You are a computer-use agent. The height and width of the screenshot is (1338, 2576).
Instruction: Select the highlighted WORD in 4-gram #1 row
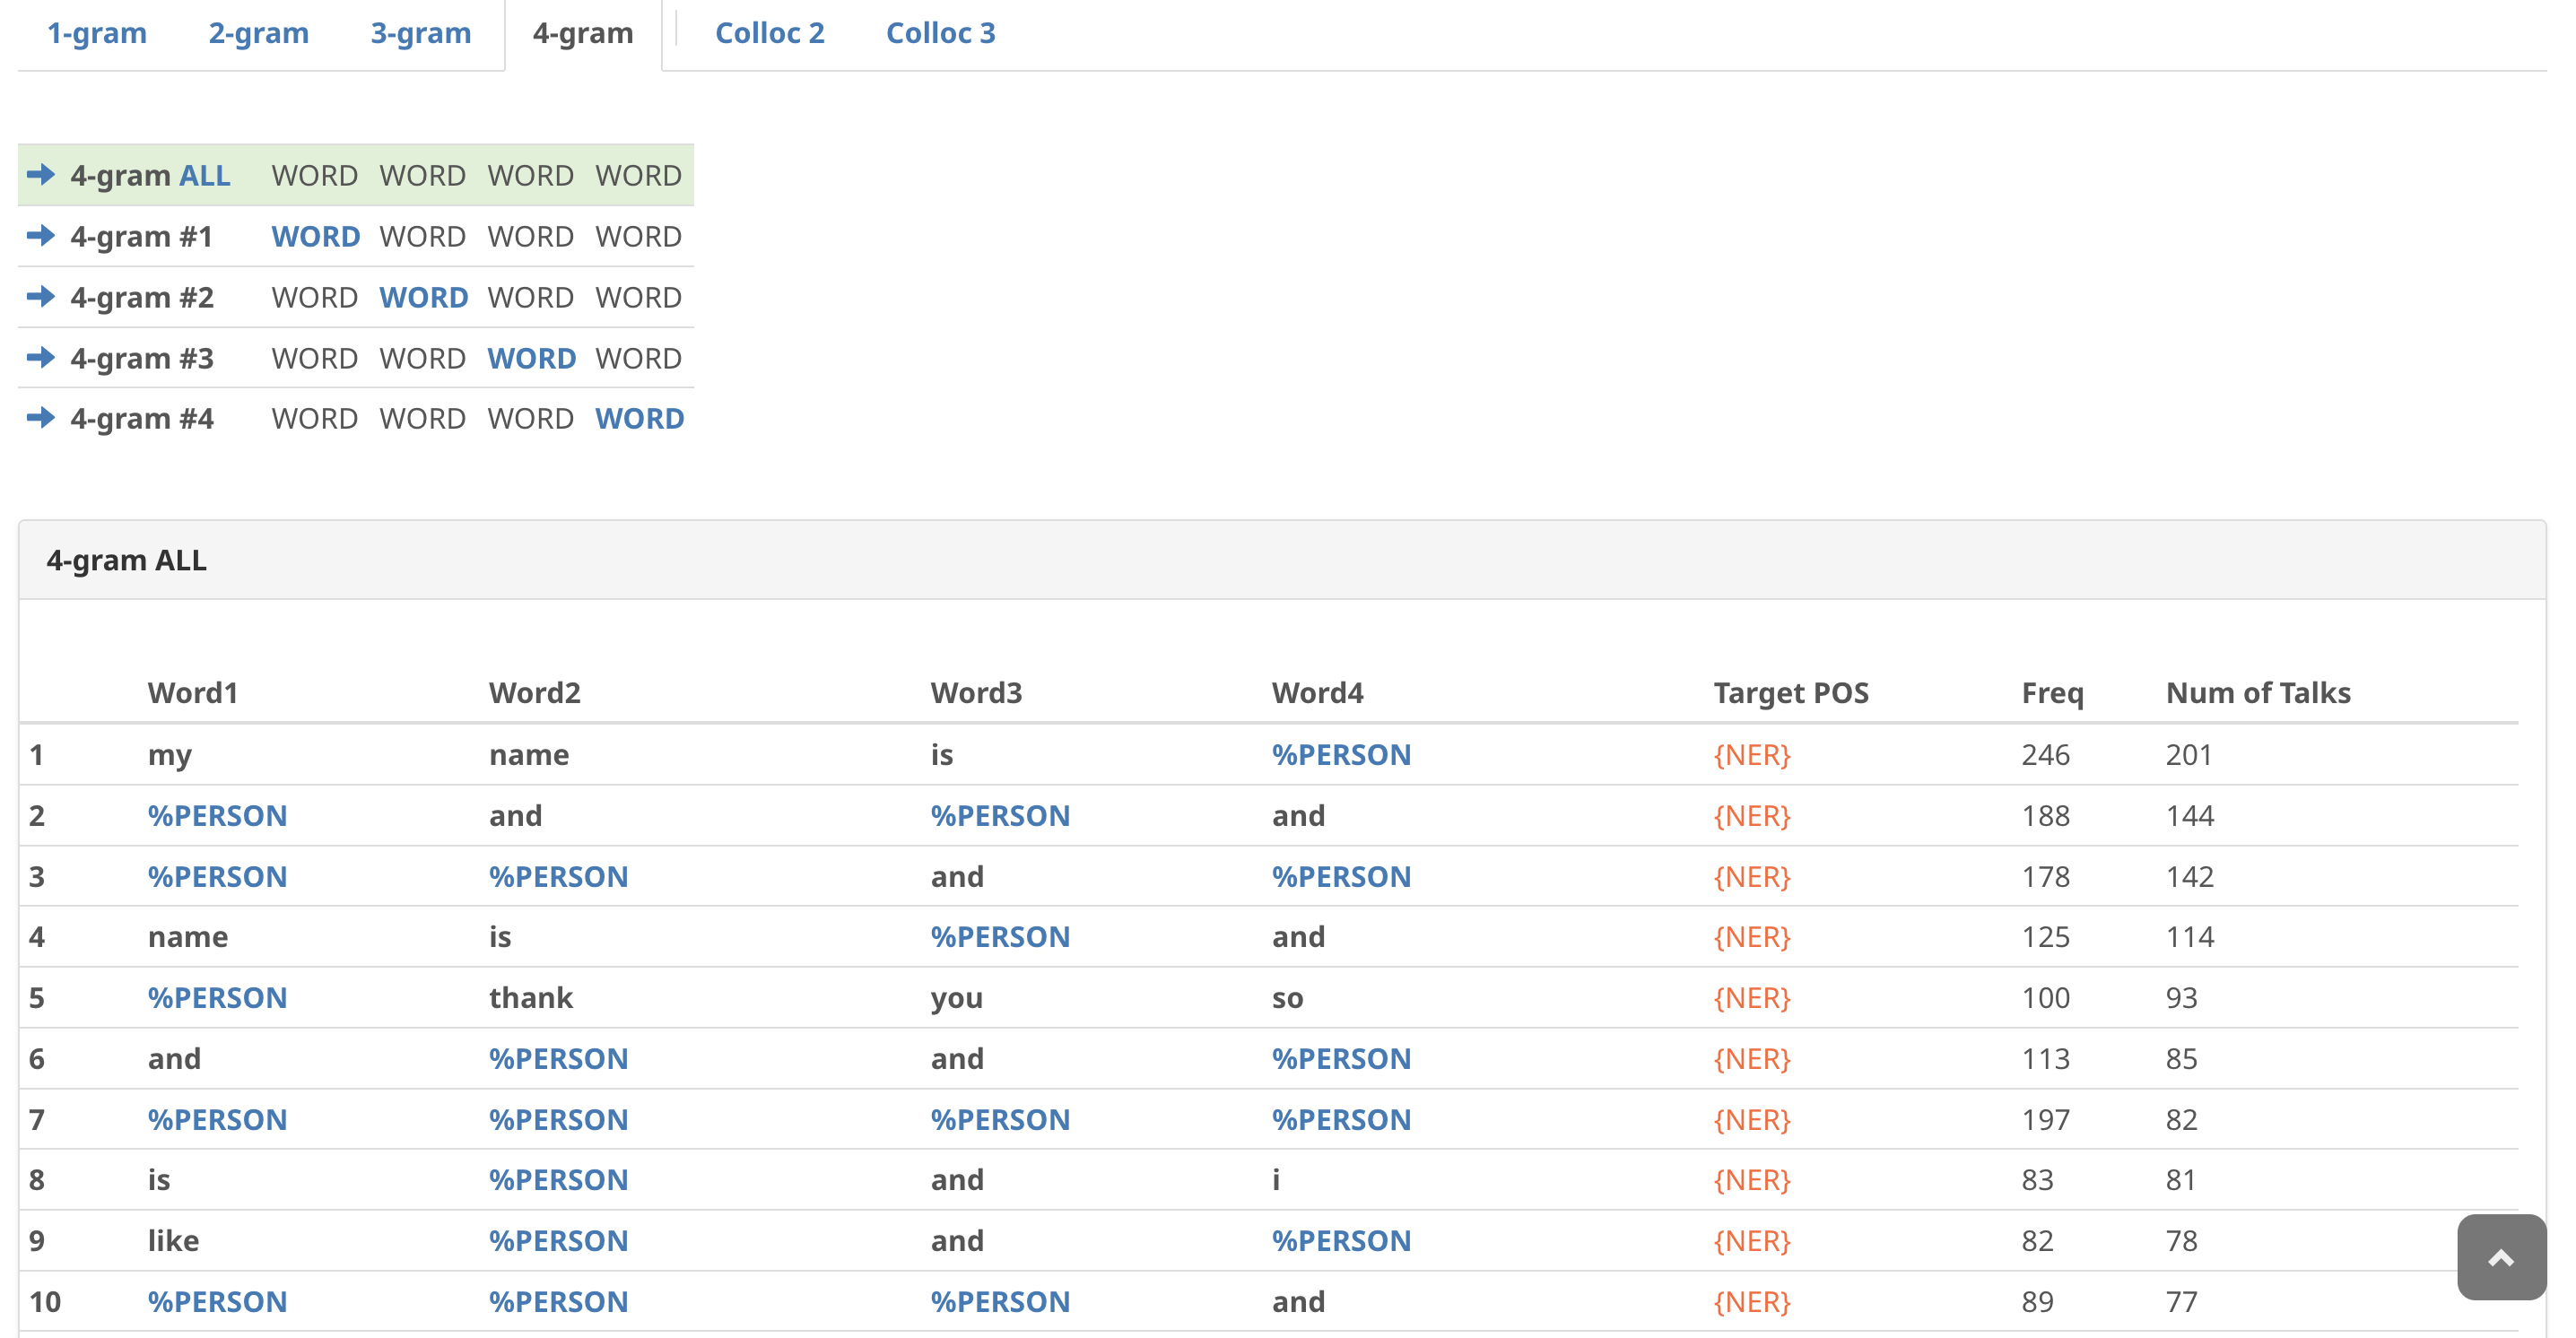coord(315,236)
